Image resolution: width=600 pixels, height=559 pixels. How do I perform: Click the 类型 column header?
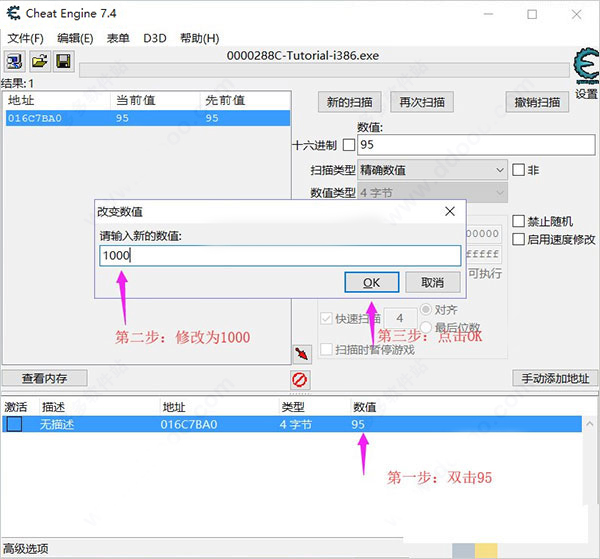(x=293, y=407)
